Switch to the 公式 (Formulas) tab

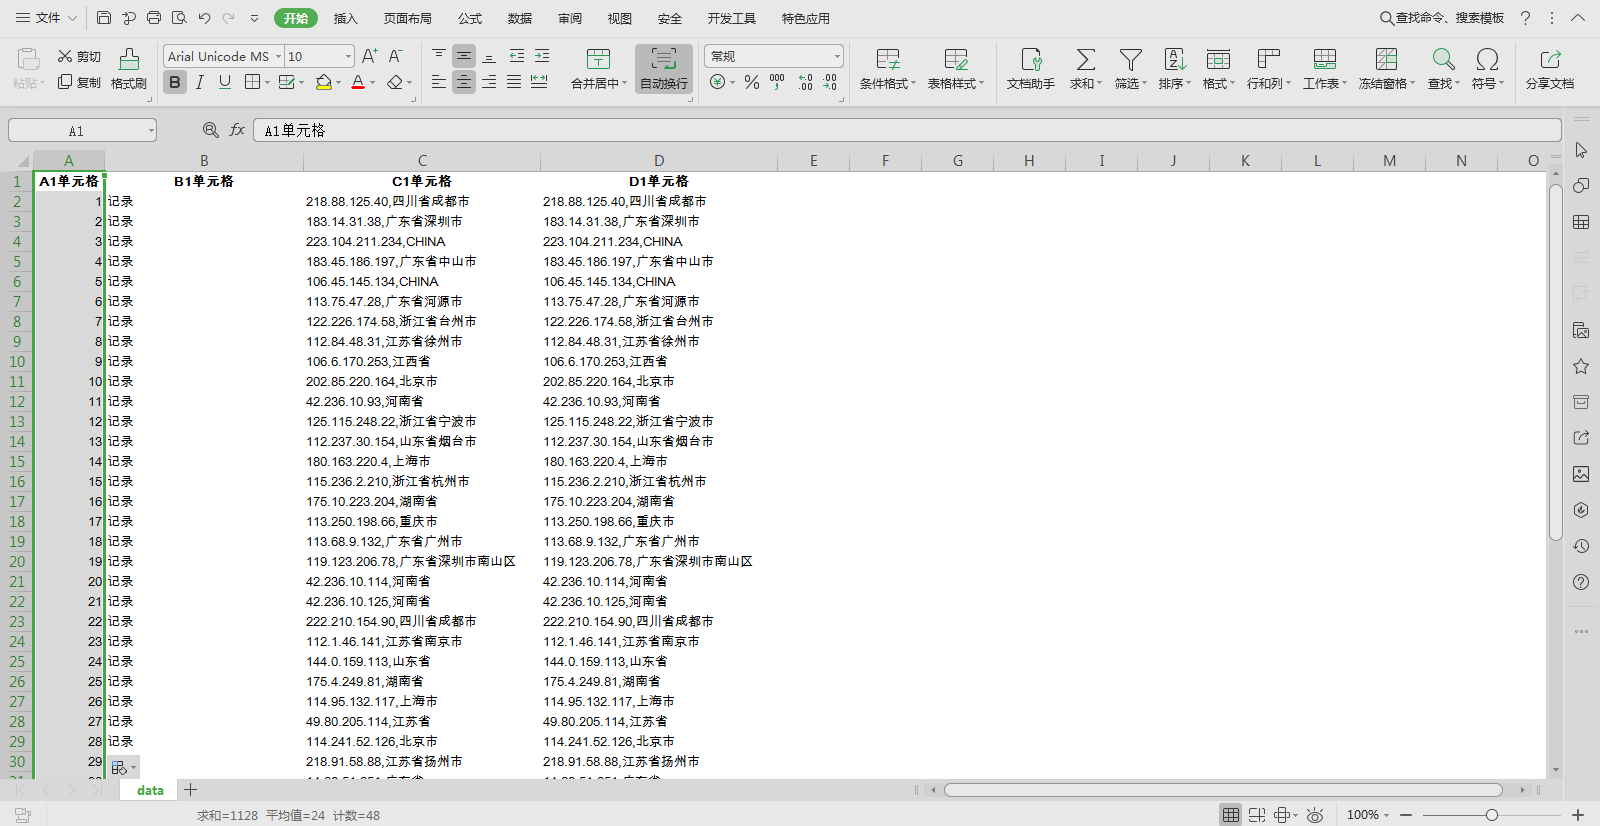[470, 18]
